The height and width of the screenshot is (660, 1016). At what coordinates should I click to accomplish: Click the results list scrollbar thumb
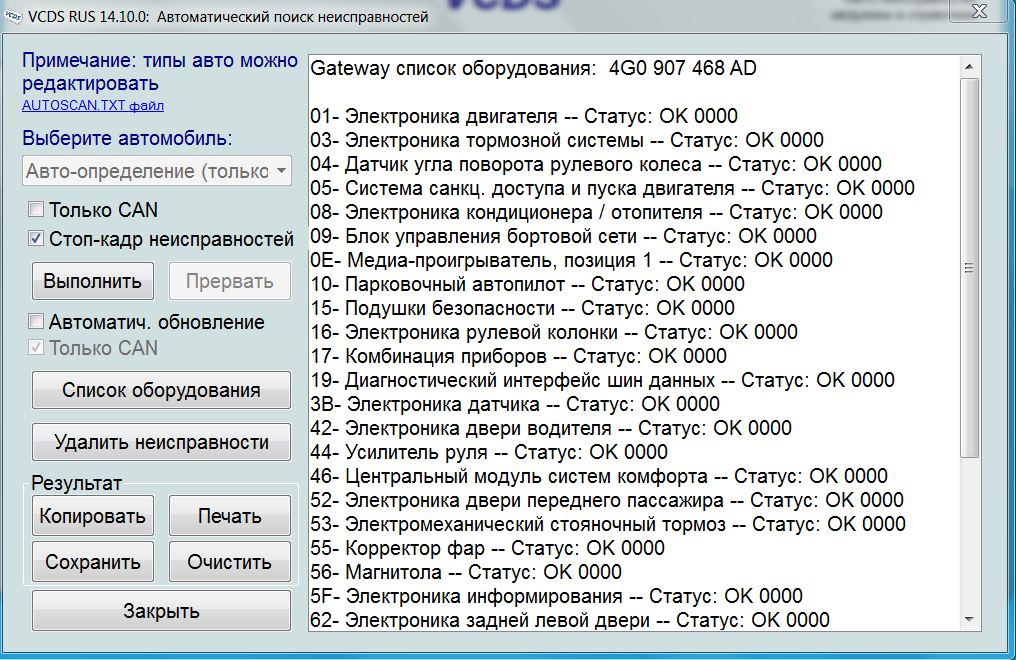point(968,267)
